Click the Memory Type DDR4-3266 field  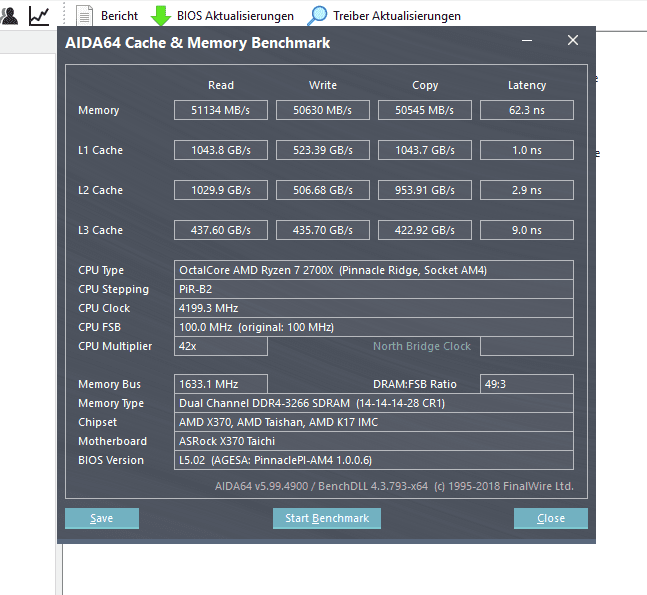click(374, 403)
